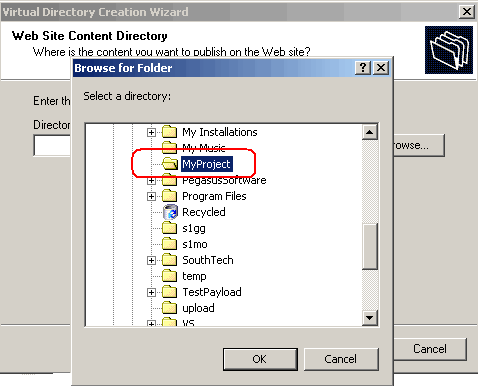Click Cancel in Browse for Folder dialog
Screen dimensions: 479x387
tap(341, 359)
